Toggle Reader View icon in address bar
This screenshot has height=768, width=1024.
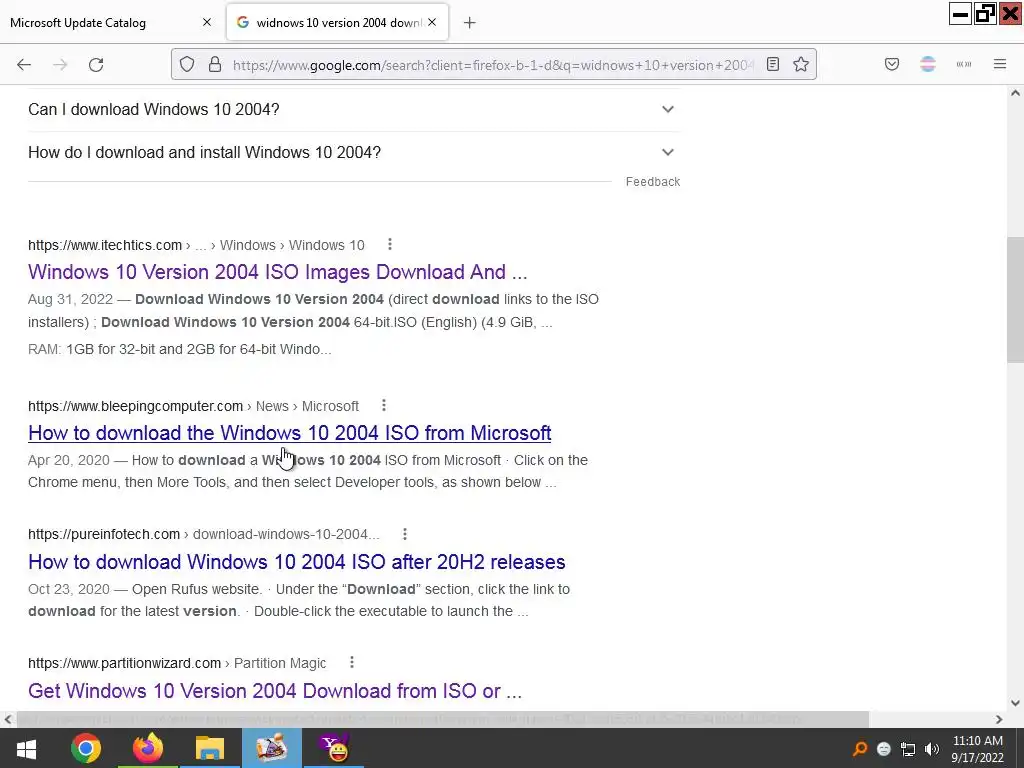773,64
